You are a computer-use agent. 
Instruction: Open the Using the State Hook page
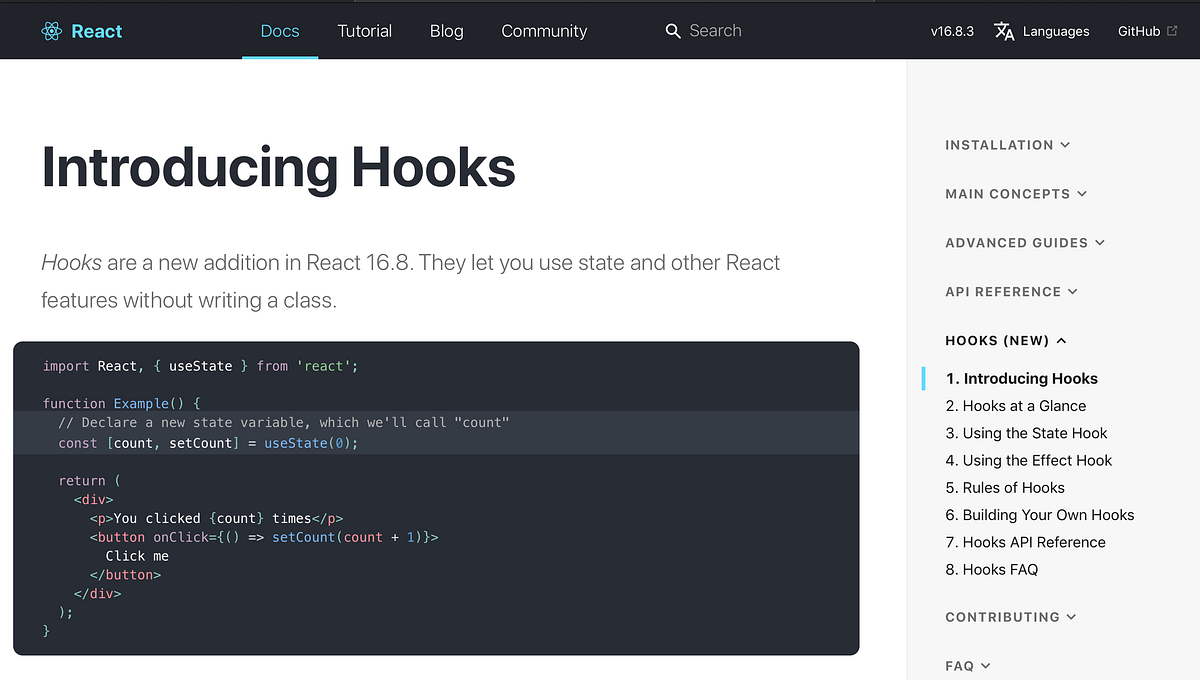[1027, 433]
